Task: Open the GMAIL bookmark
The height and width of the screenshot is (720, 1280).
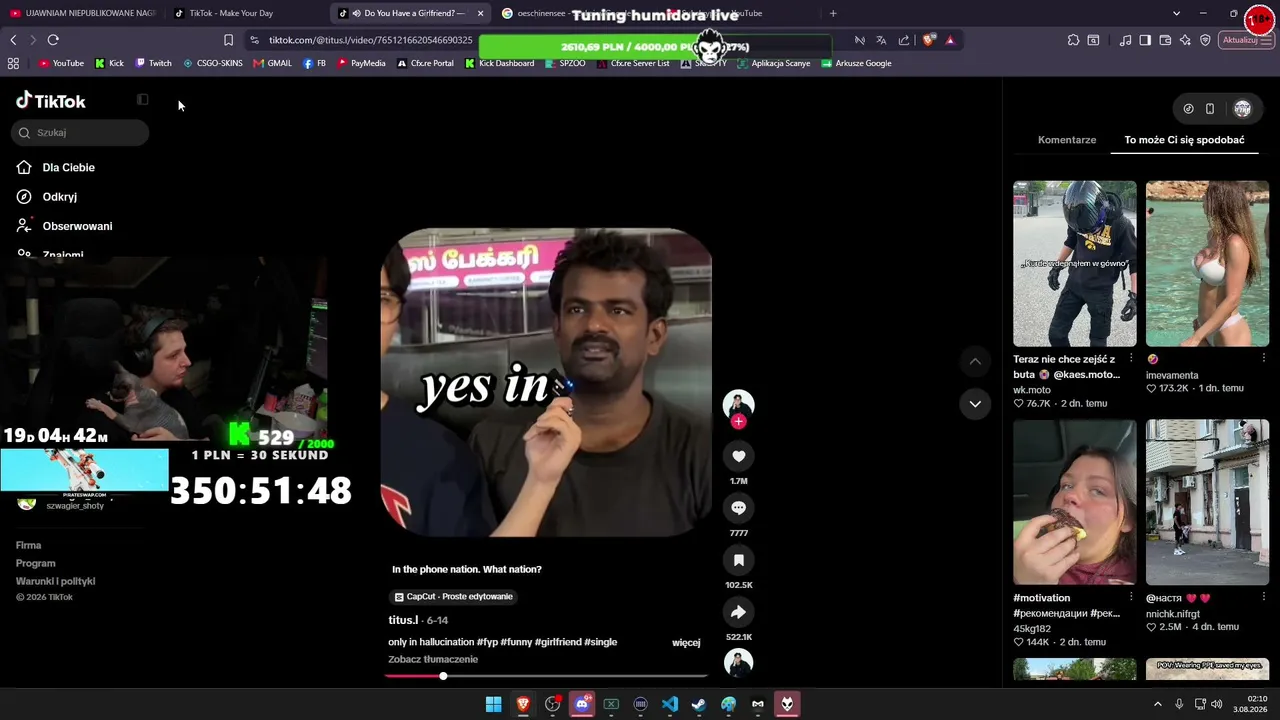Action: click(272, 63)
